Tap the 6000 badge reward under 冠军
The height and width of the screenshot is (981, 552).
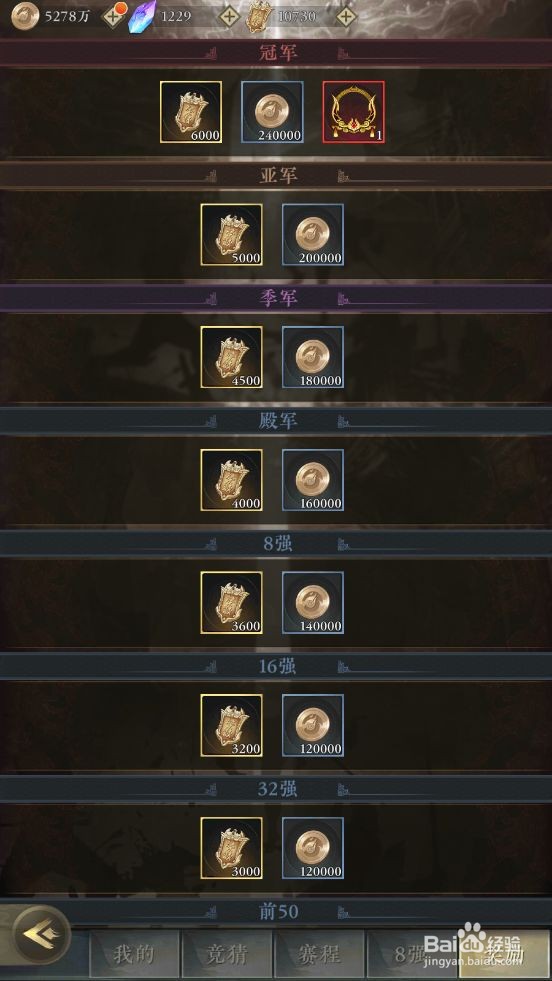tap(191, 112)
